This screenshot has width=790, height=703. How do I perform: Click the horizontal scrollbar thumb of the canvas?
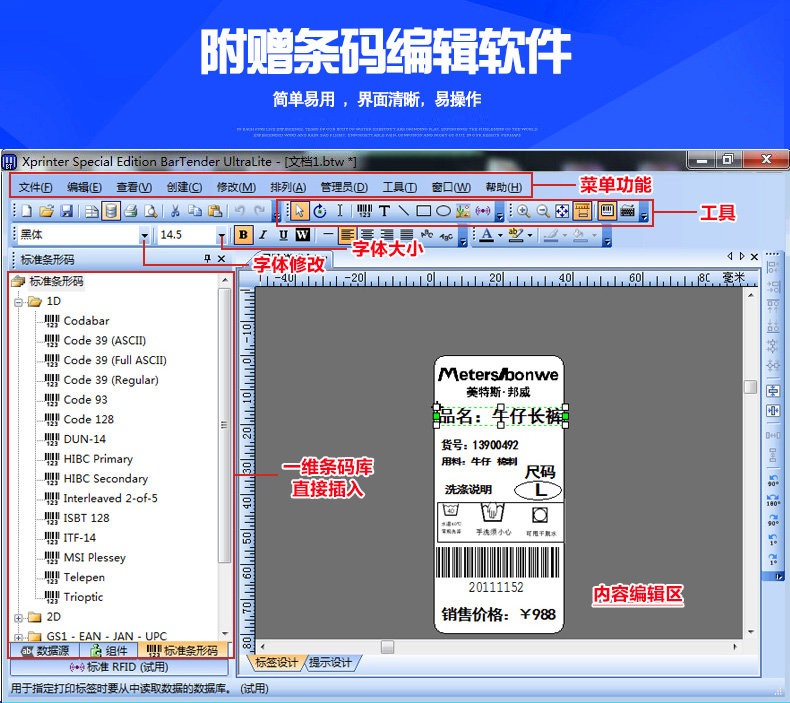387,647
